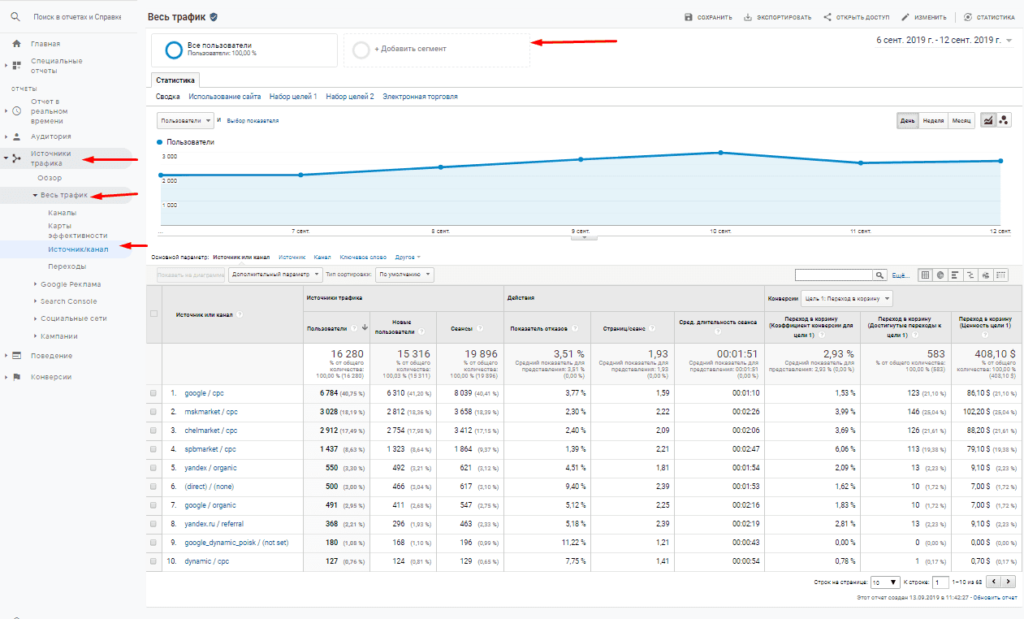Viewport: 1024px width, 619px height.
Task: Check the google / cpc row checkbox
Action: pos(153,393)
